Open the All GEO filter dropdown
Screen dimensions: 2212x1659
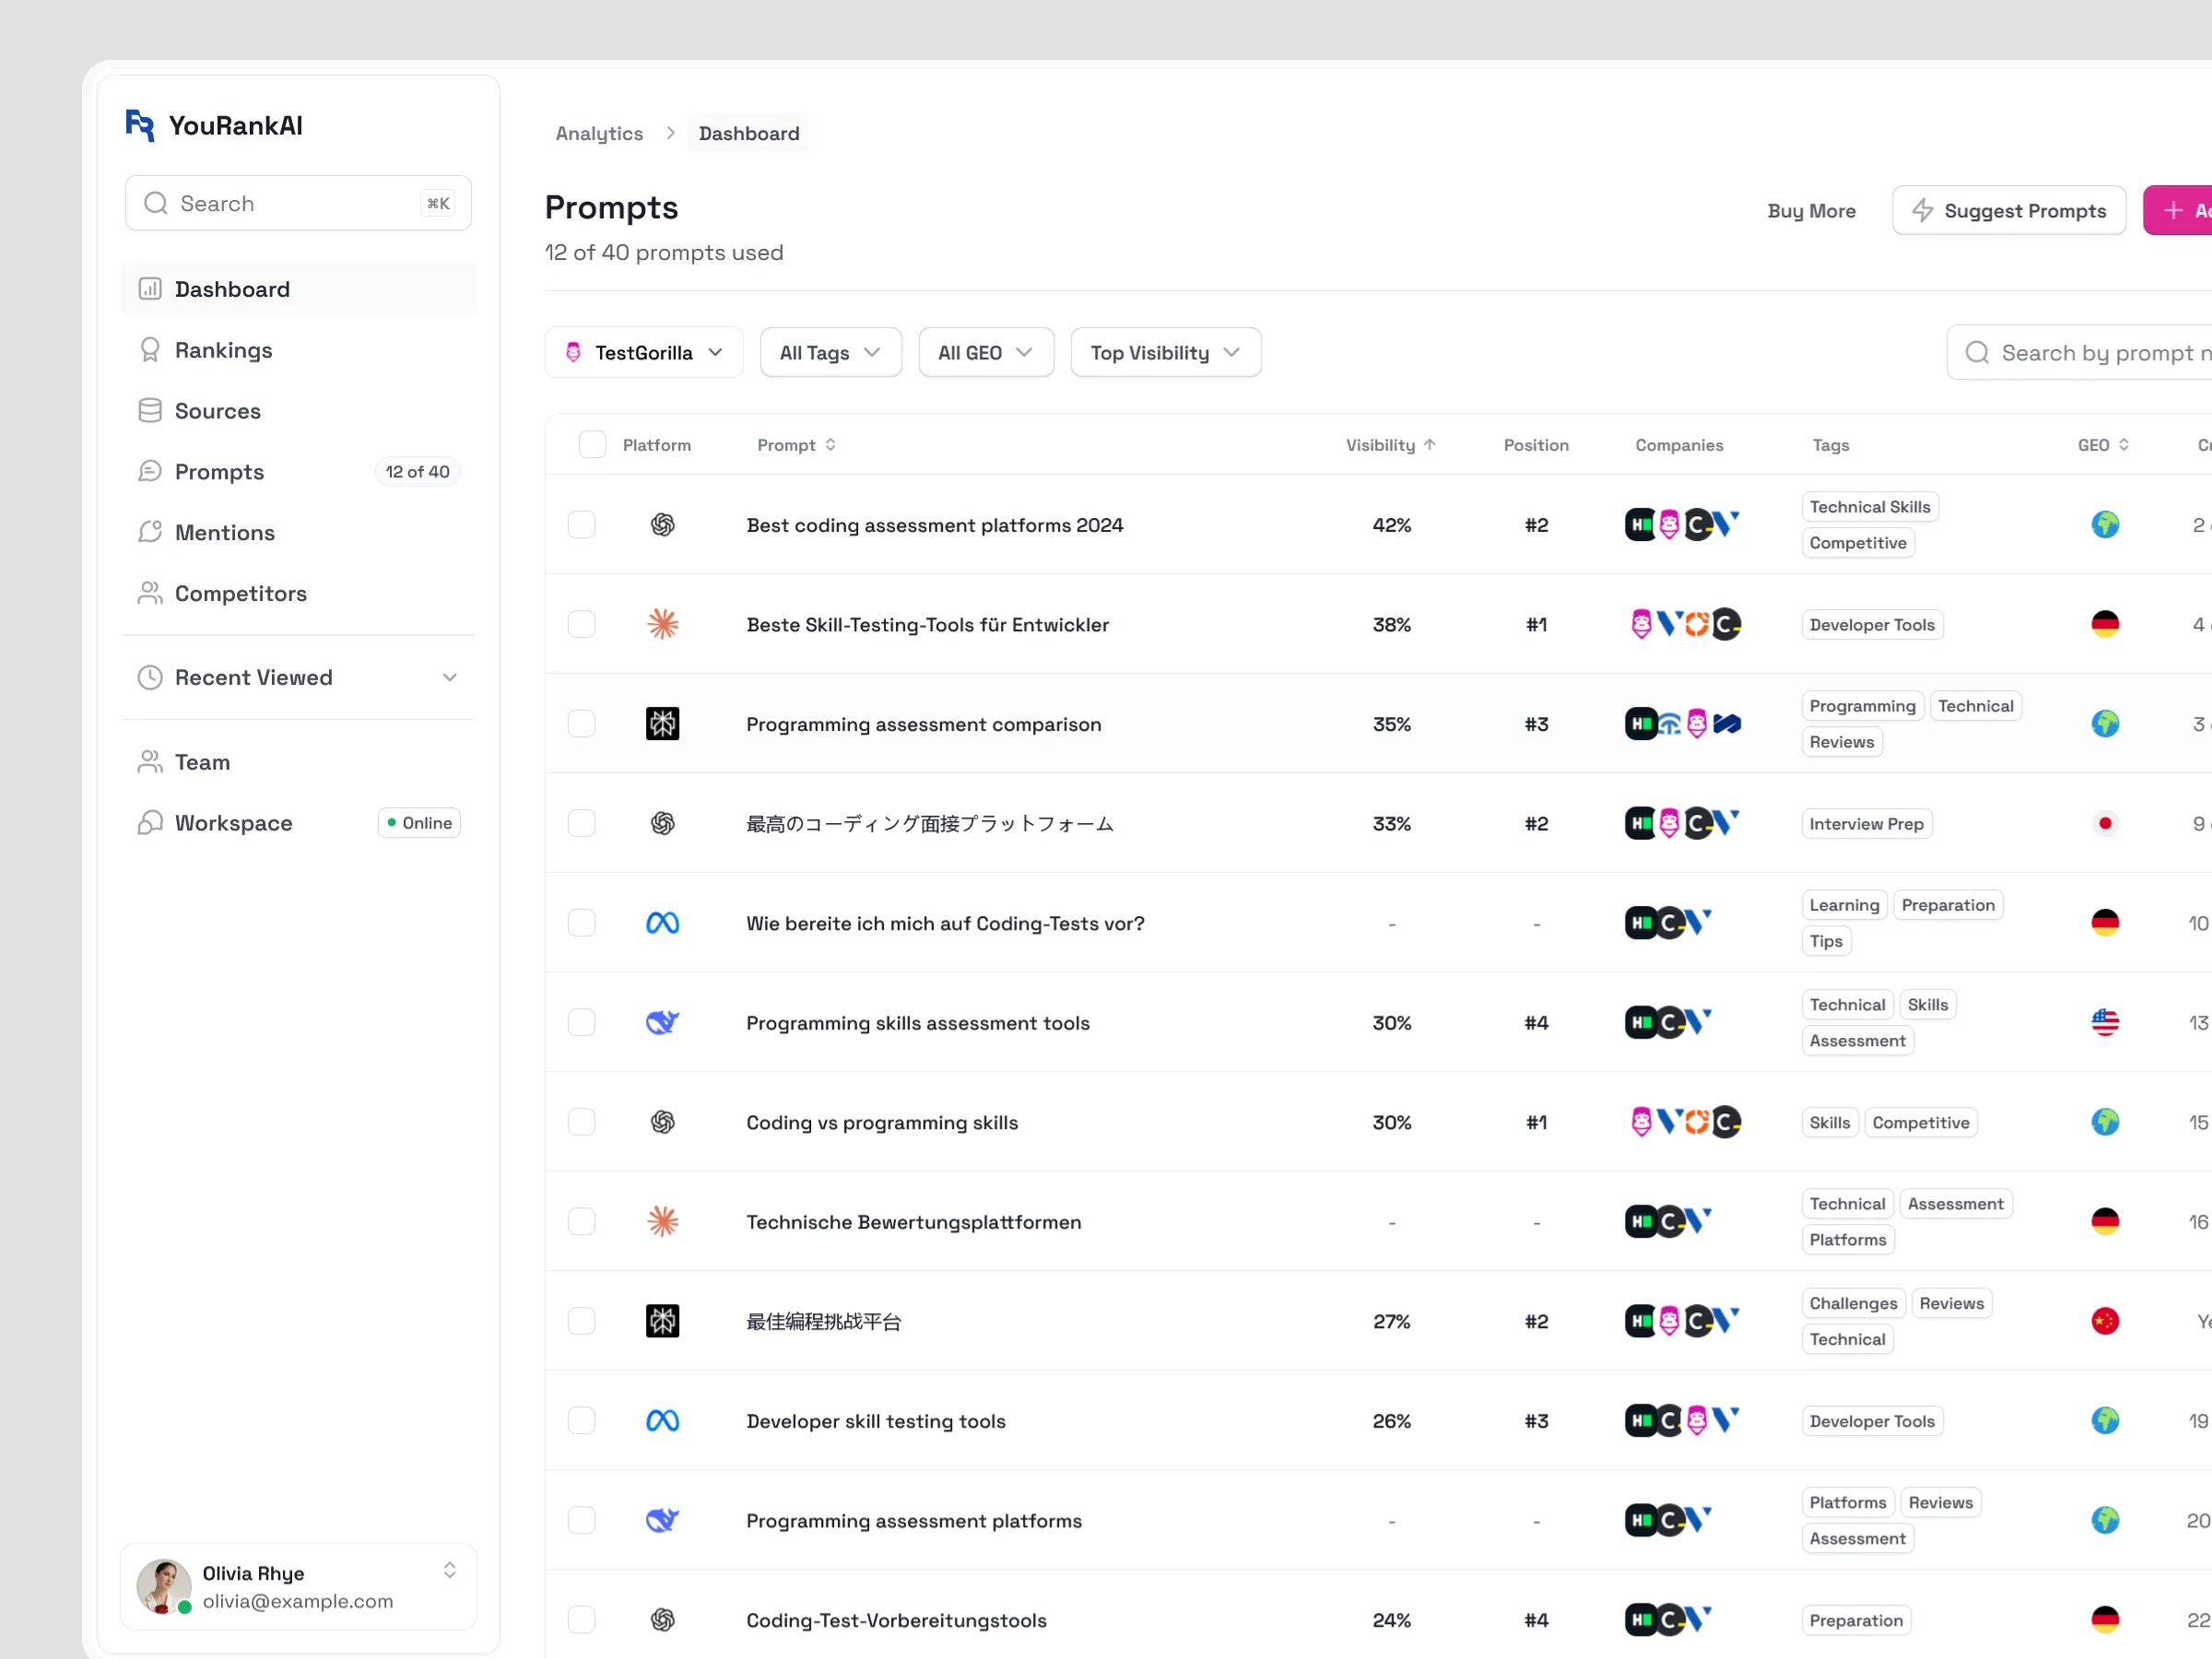[985, 353]
